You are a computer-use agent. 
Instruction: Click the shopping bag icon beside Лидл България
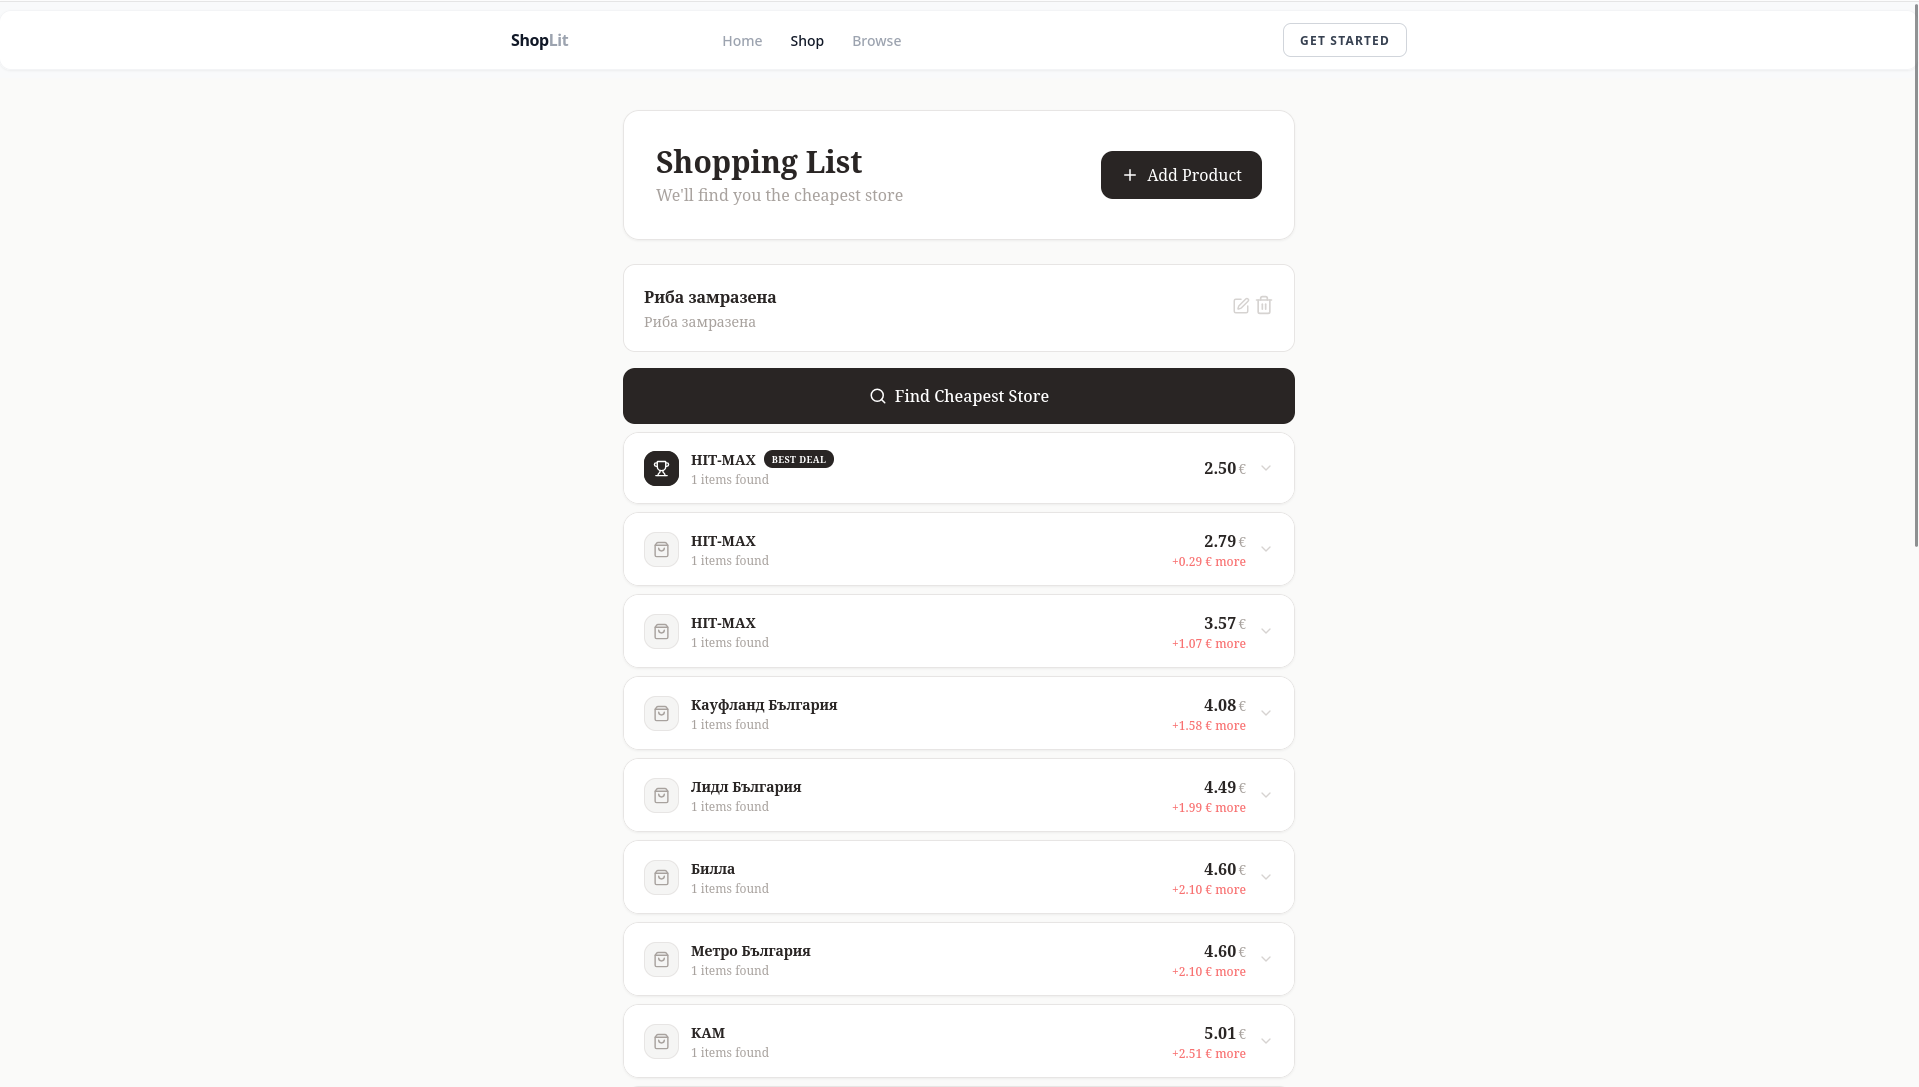pos(661,796)
